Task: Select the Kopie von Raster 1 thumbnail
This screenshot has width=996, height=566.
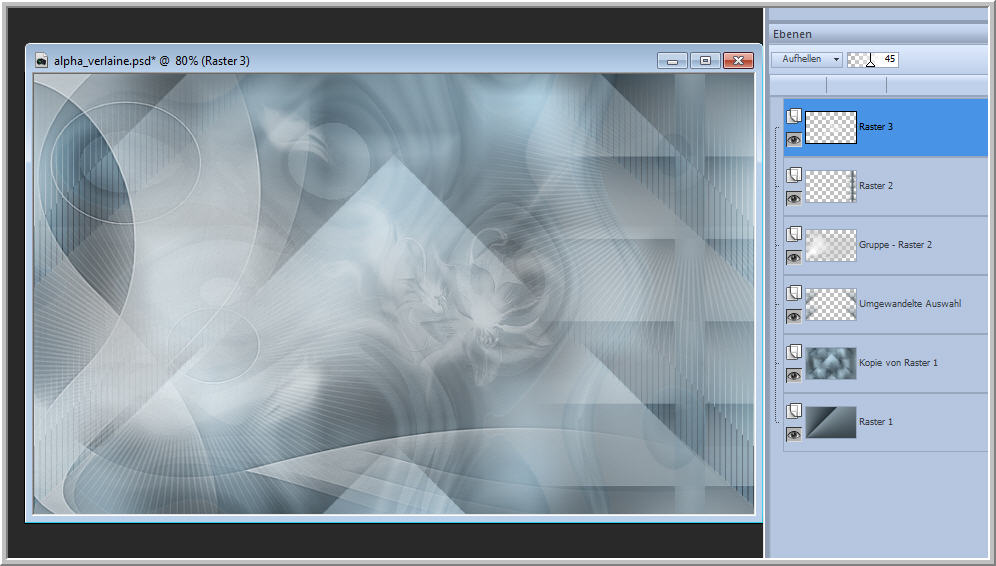Action: click(x=831, y=363)
